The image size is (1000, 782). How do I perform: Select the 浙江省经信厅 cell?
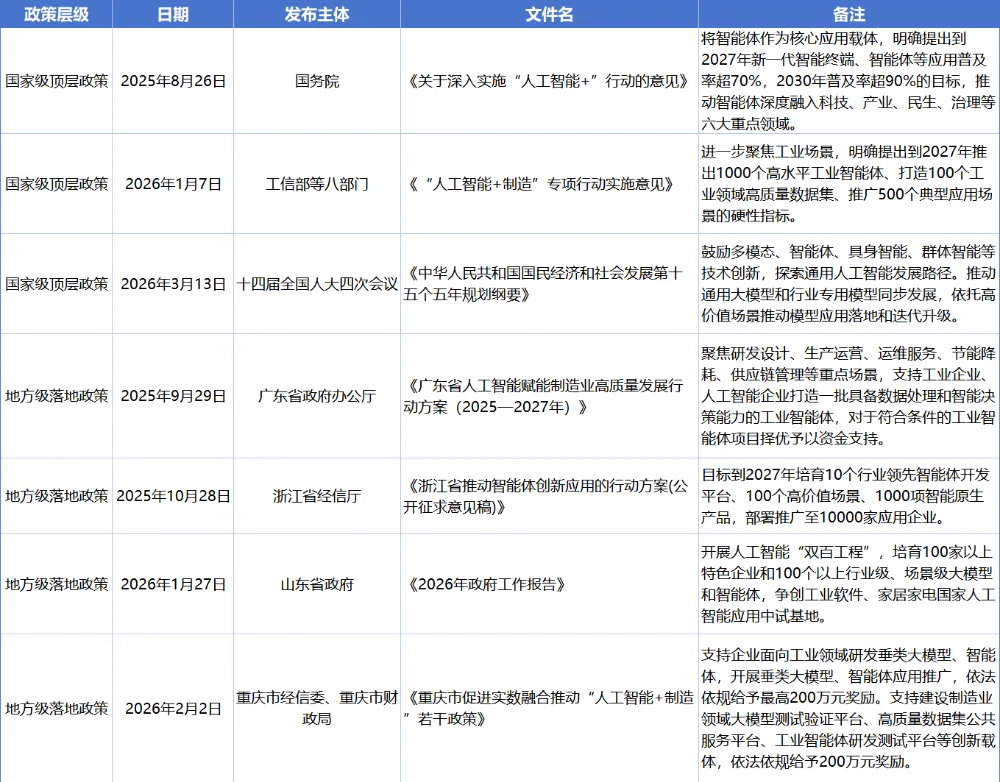pyautogui.click(x=317, y=496)
